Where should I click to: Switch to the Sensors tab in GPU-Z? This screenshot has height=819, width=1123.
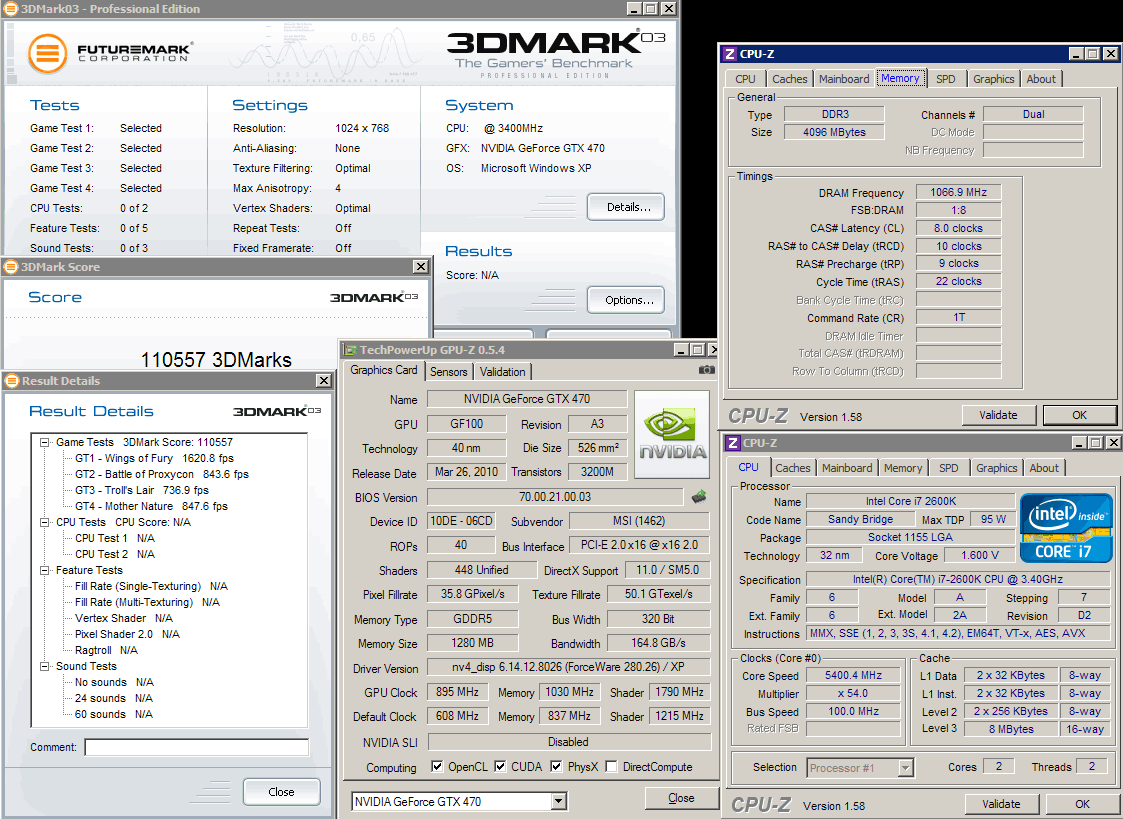[448, 372]
